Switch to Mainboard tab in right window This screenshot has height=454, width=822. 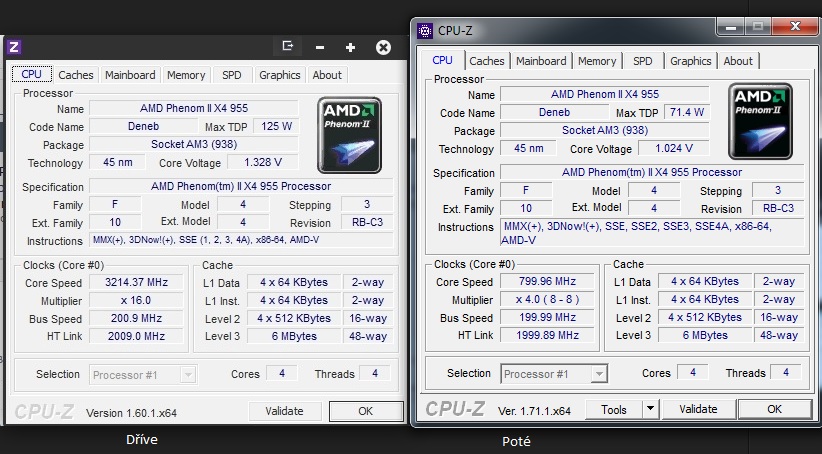tap(541, 61)
